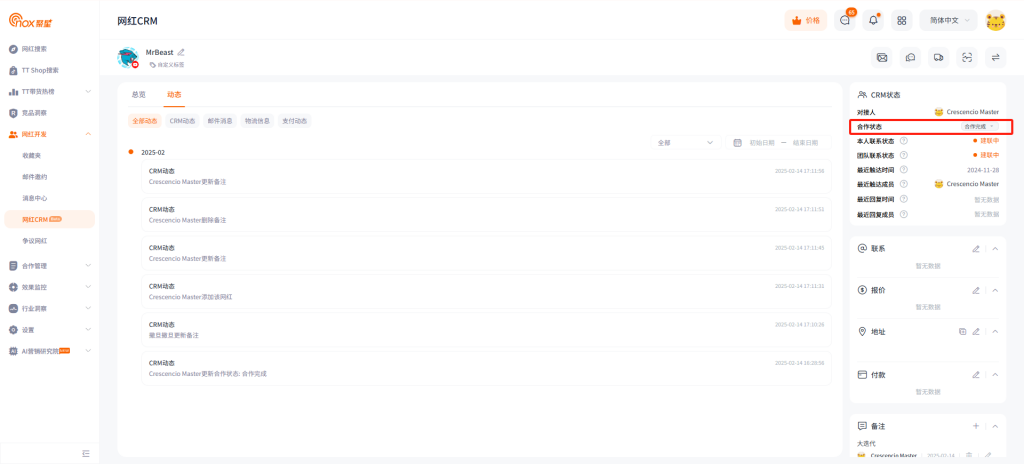This screenshot has width=1024, height=464.
Task: Select the CRM动态 filter chip
Action: 182,121
